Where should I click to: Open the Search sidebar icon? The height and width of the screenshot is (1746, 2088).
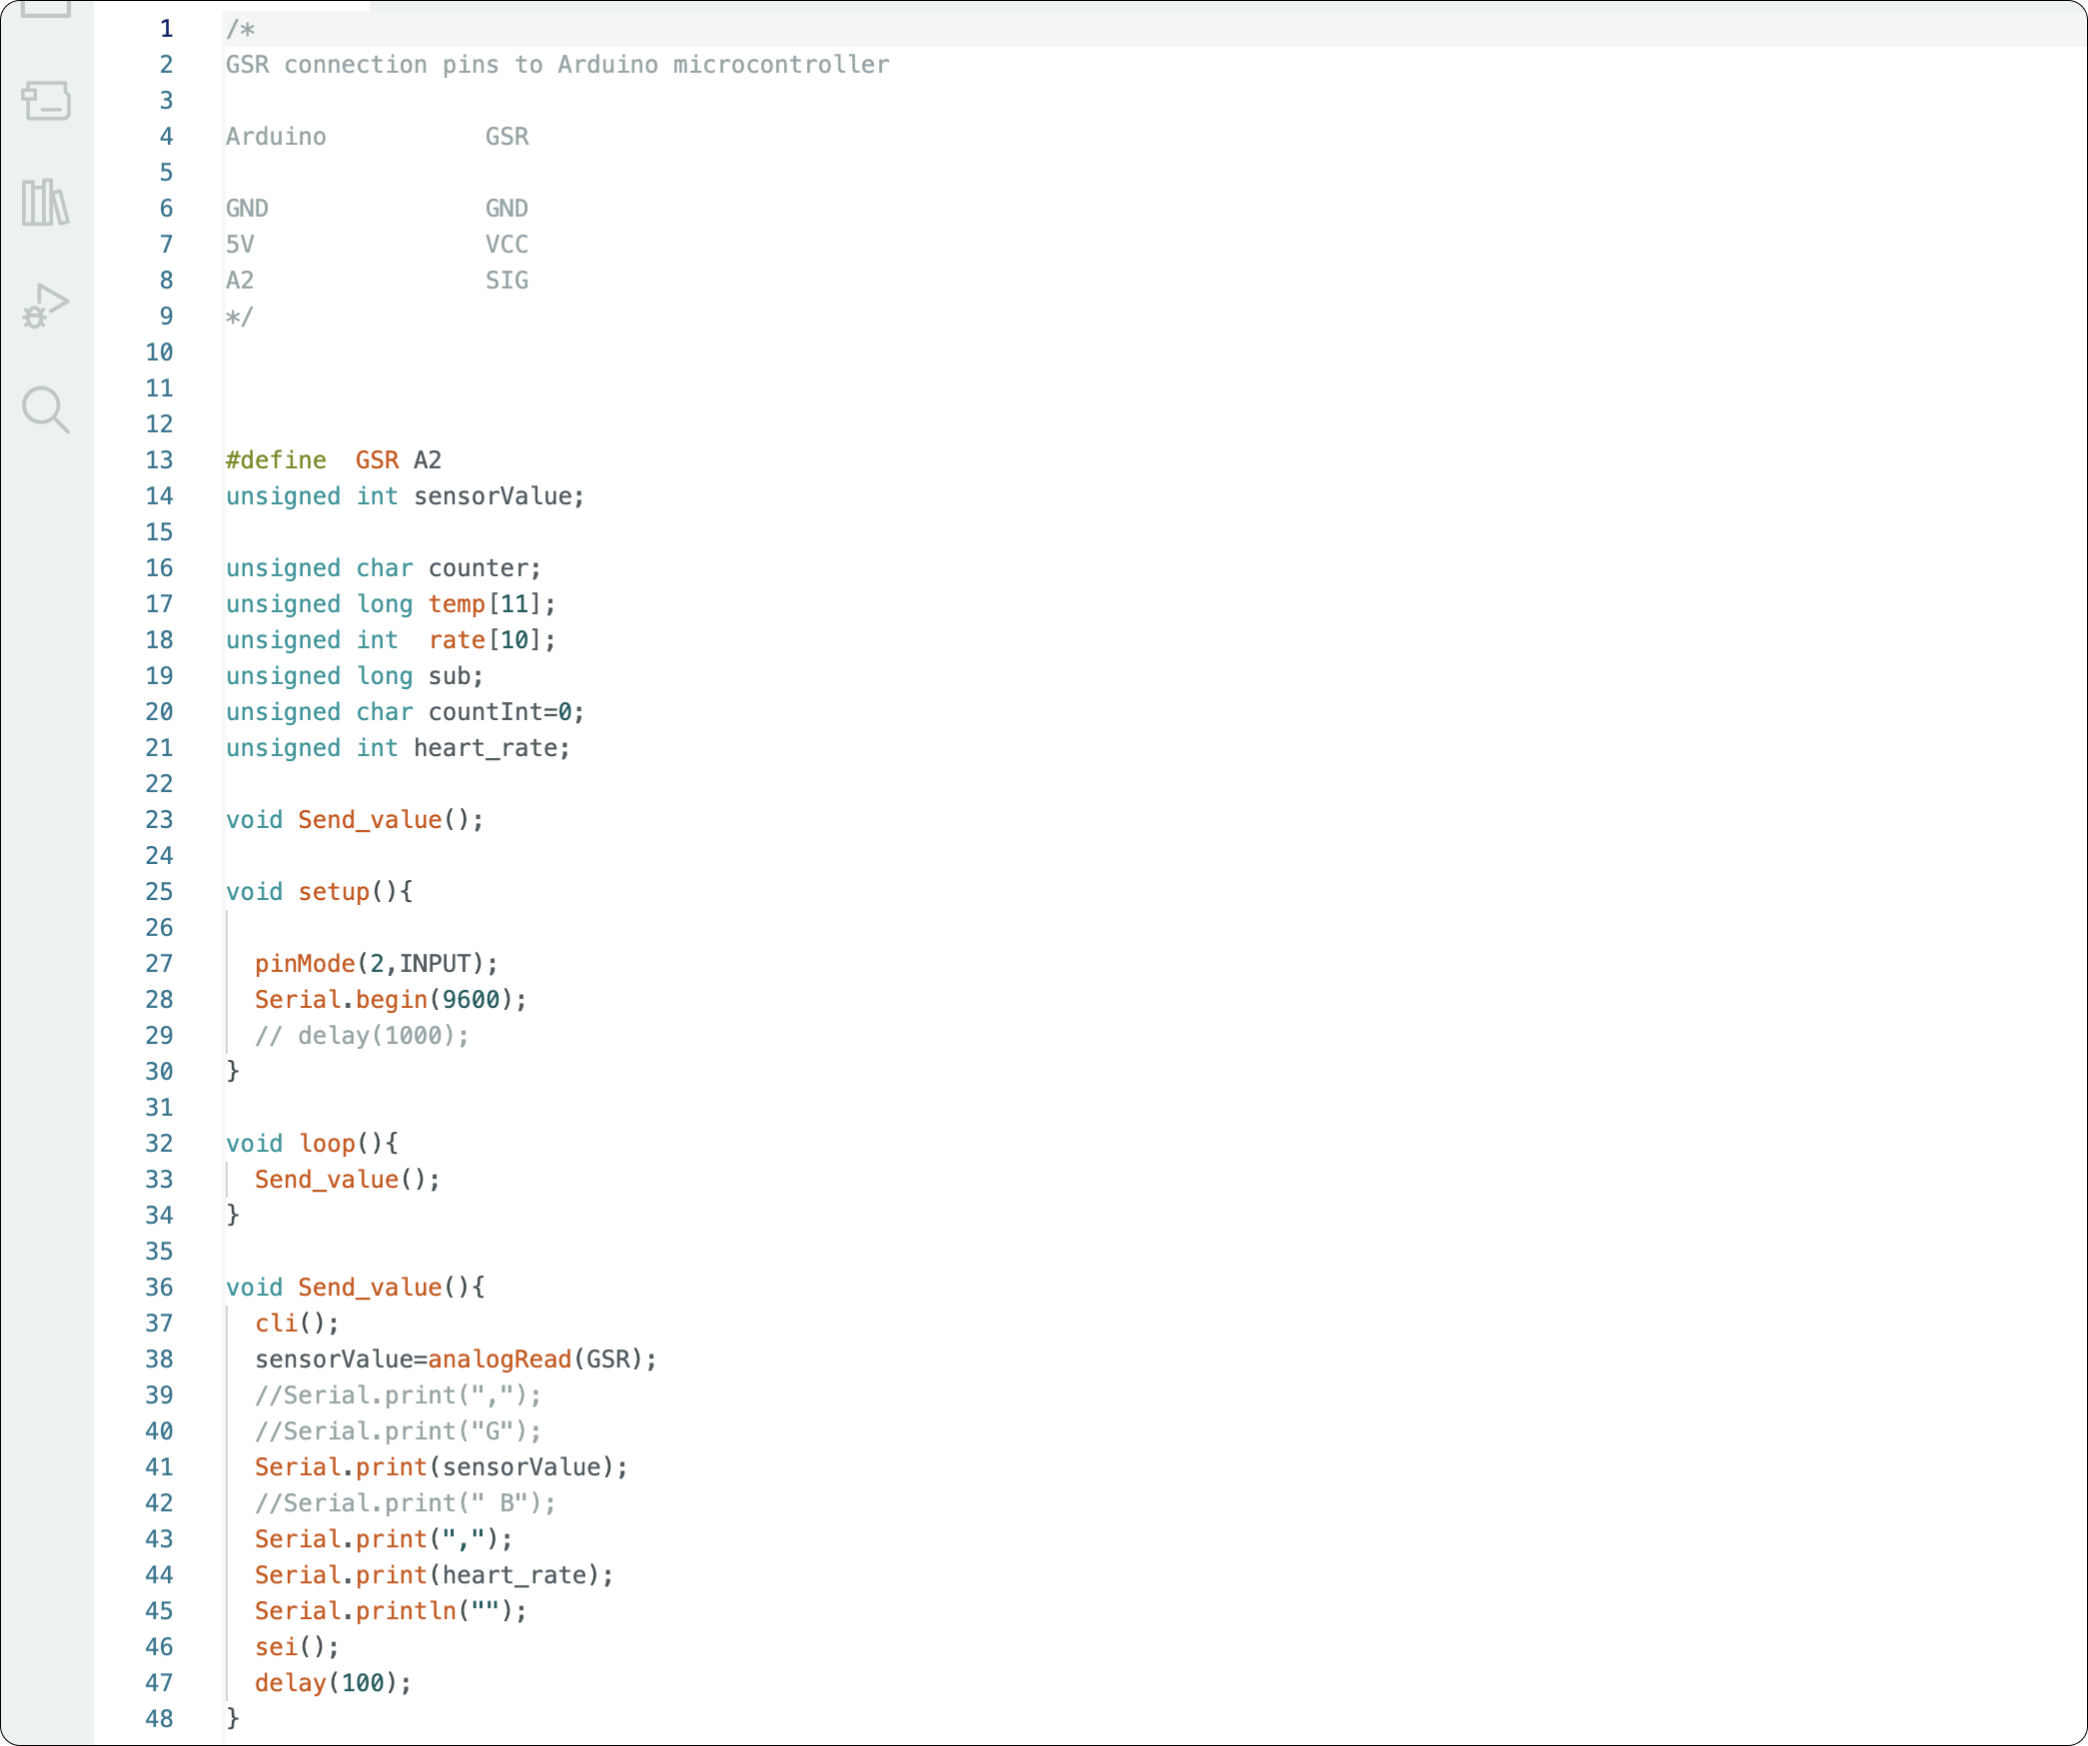pyautogui.click(x=46, y=410)
